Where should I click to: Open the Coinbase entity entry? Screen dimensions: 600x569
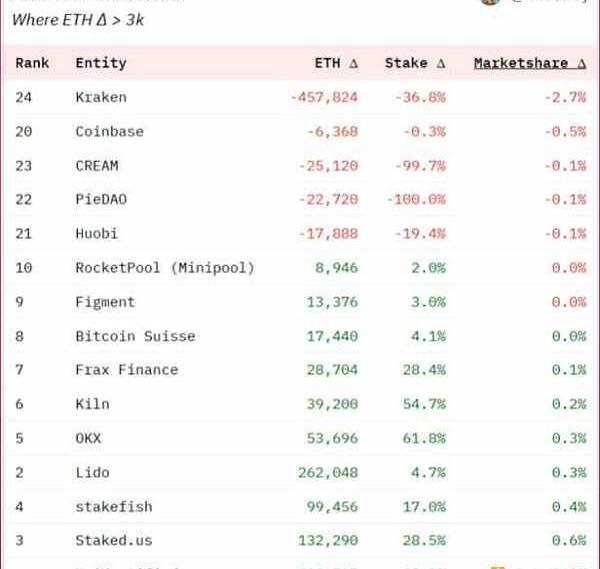(109, 131)
